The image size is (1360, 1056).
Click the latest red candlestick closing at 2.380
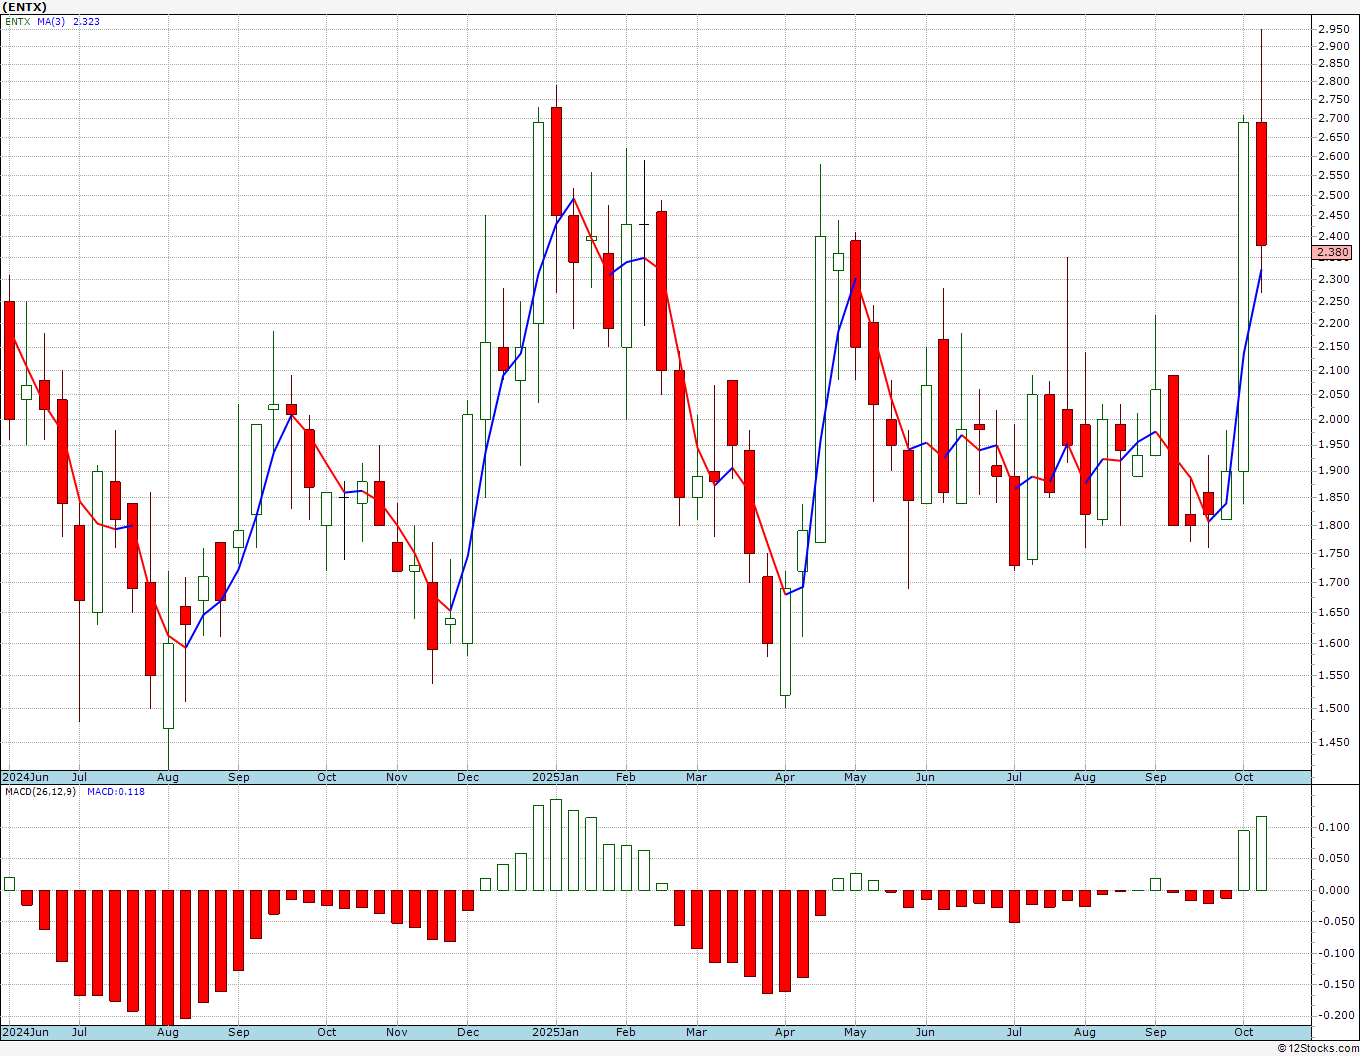1261,183
